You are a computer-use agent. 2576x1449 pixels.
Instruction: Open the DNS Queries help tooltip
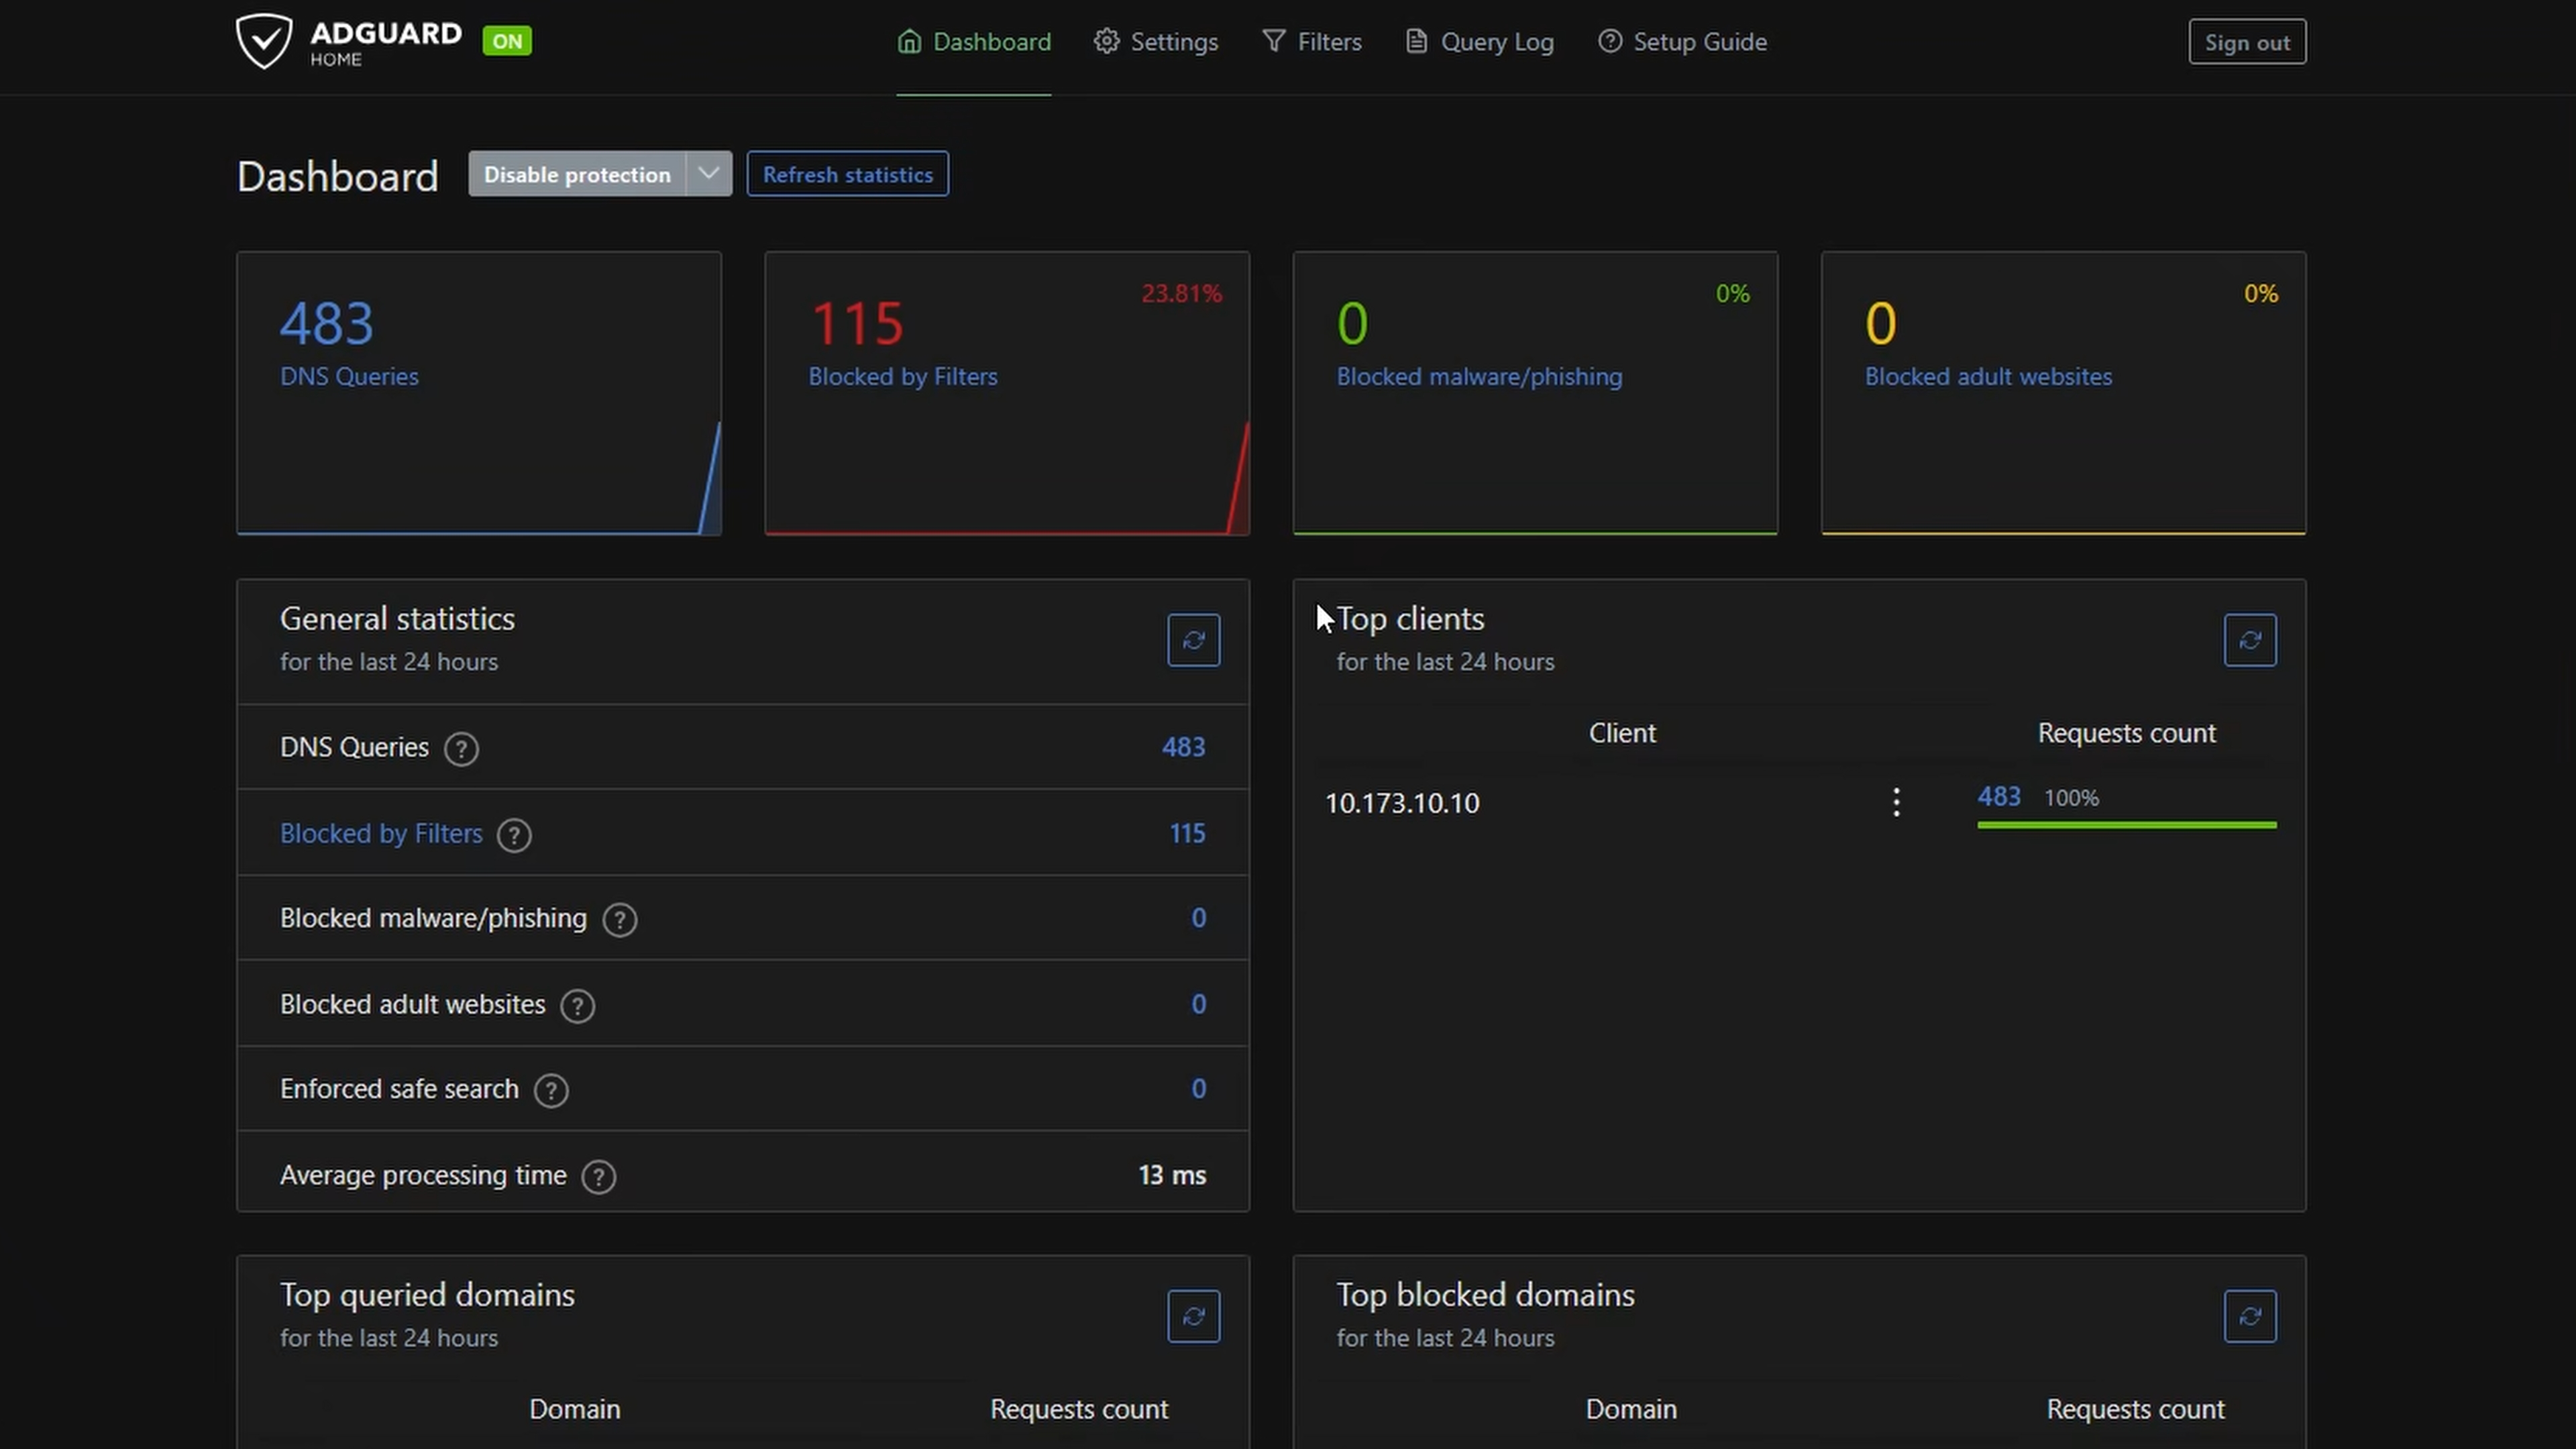pyautogui.click(x=461, y=748)
